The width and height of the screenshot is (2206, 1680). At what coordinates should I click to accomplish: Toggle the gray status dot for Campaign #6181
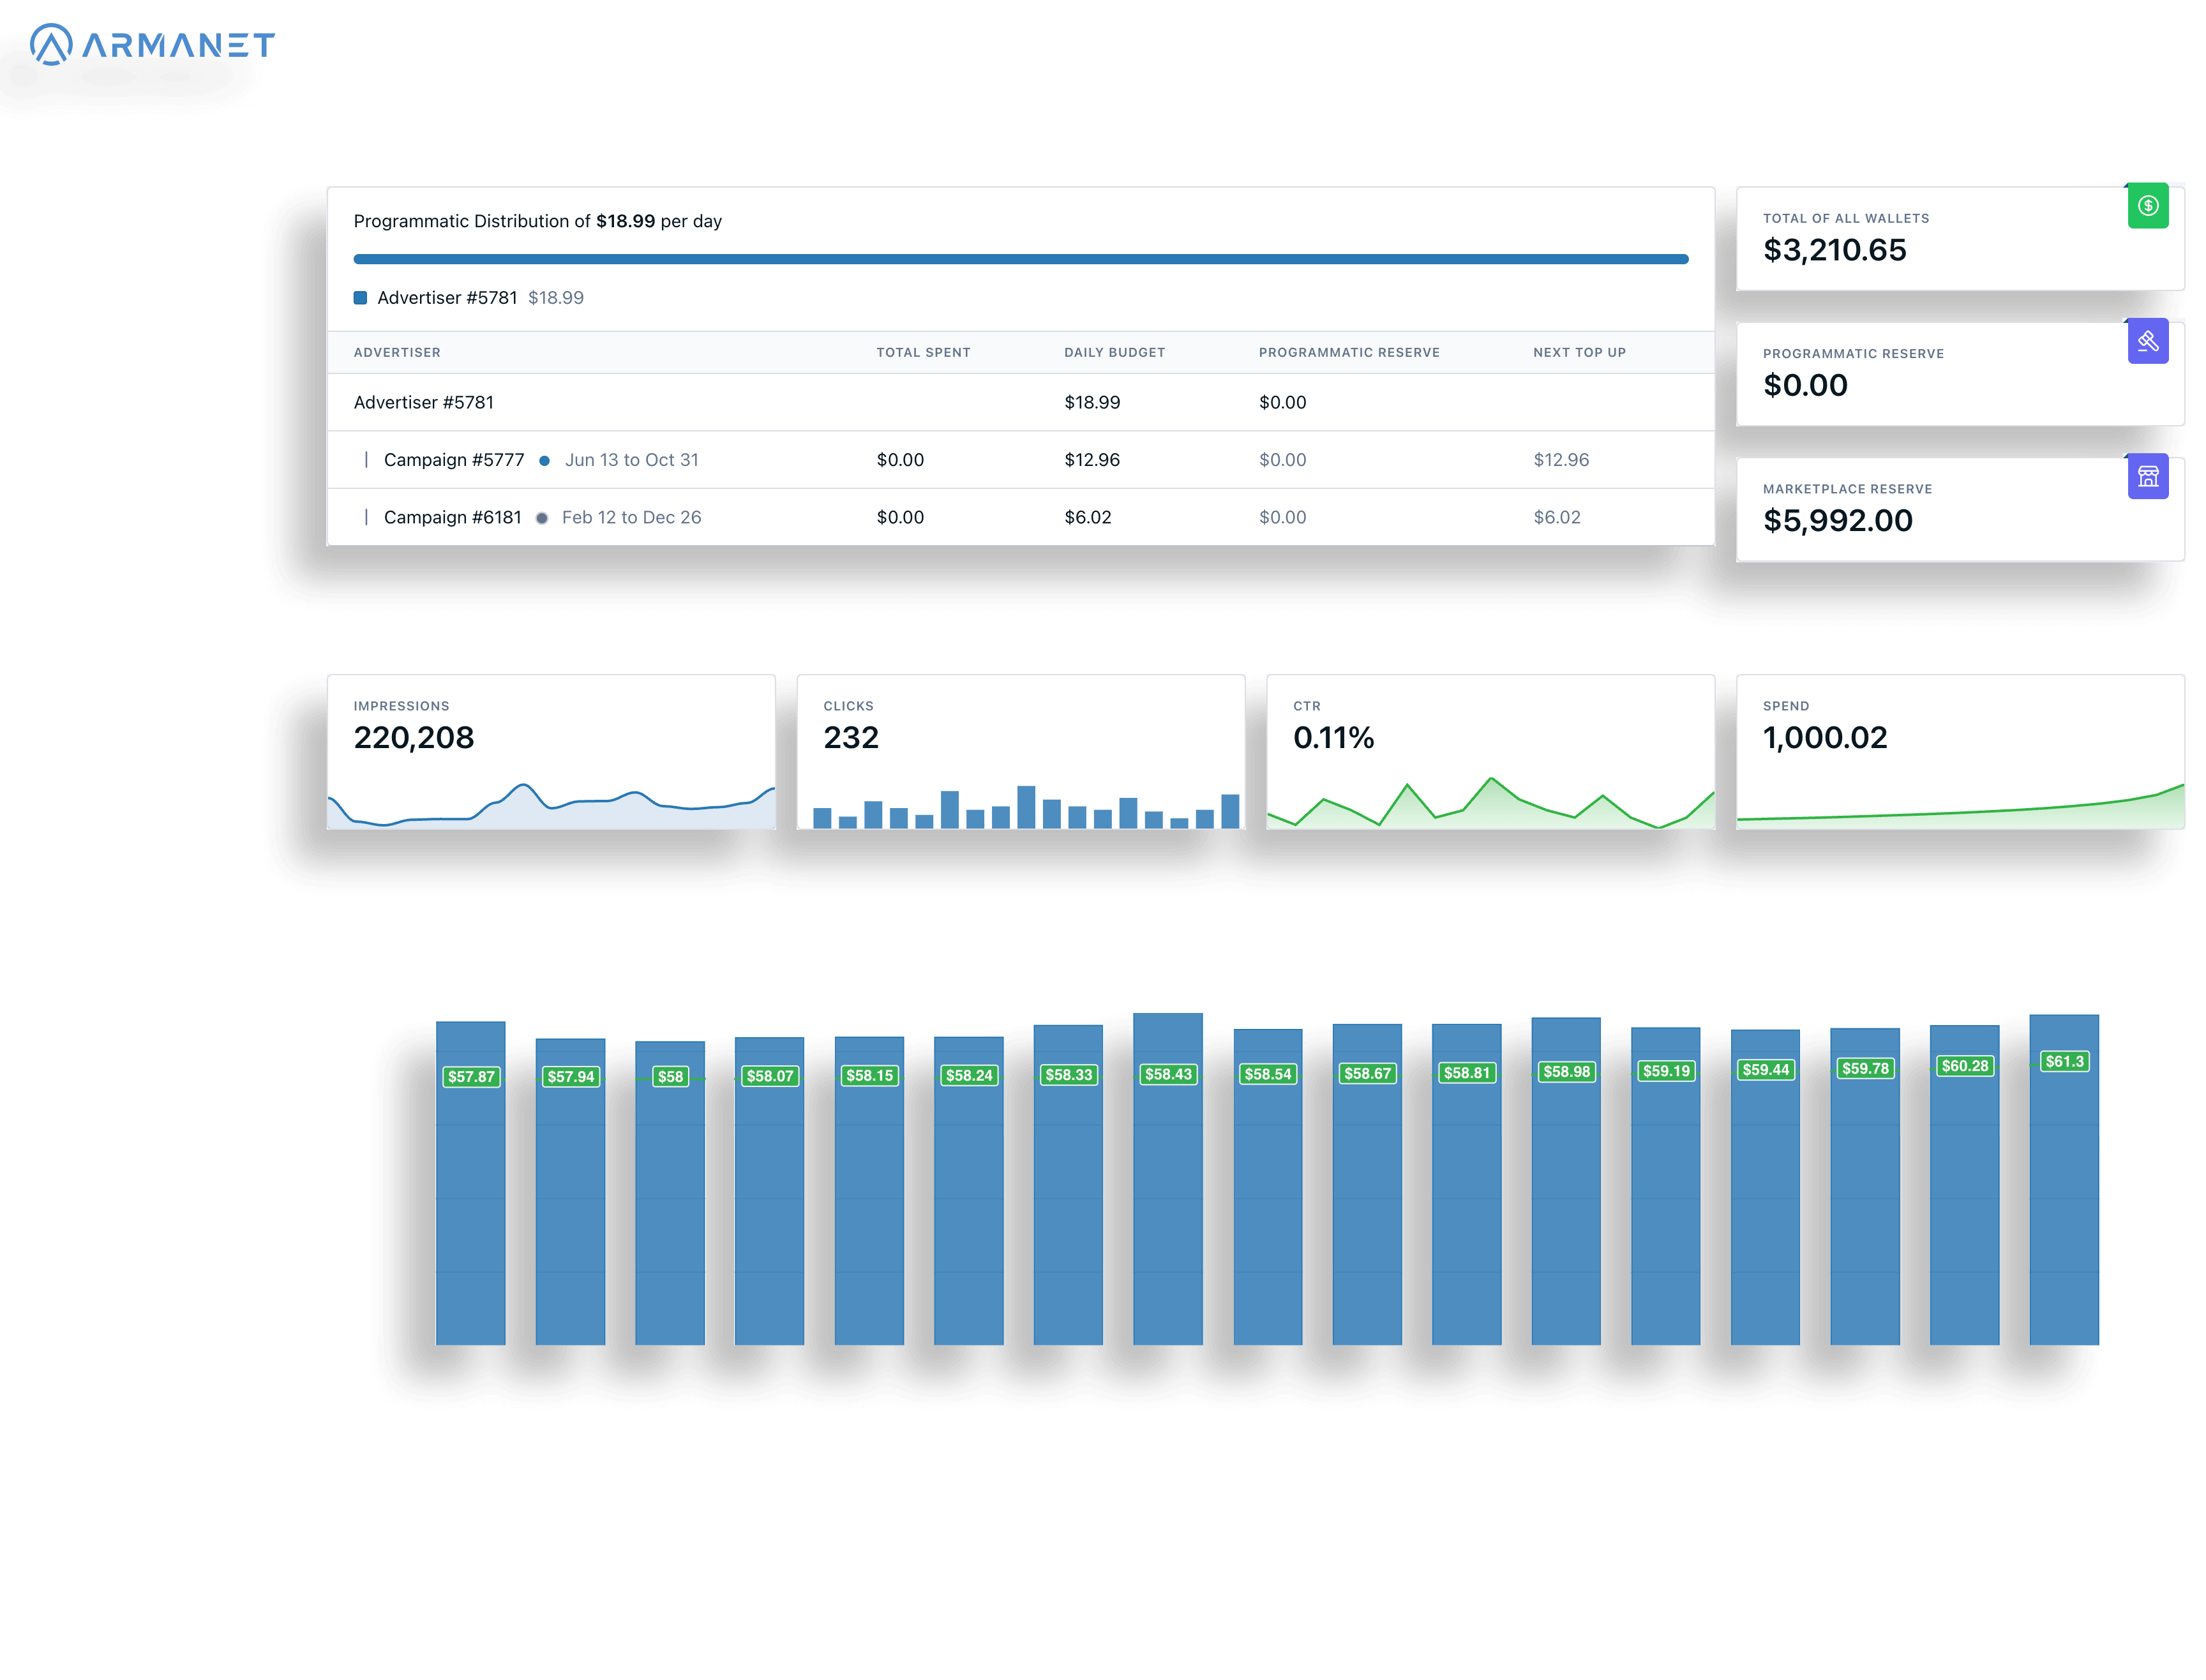[x=542, y=517]
